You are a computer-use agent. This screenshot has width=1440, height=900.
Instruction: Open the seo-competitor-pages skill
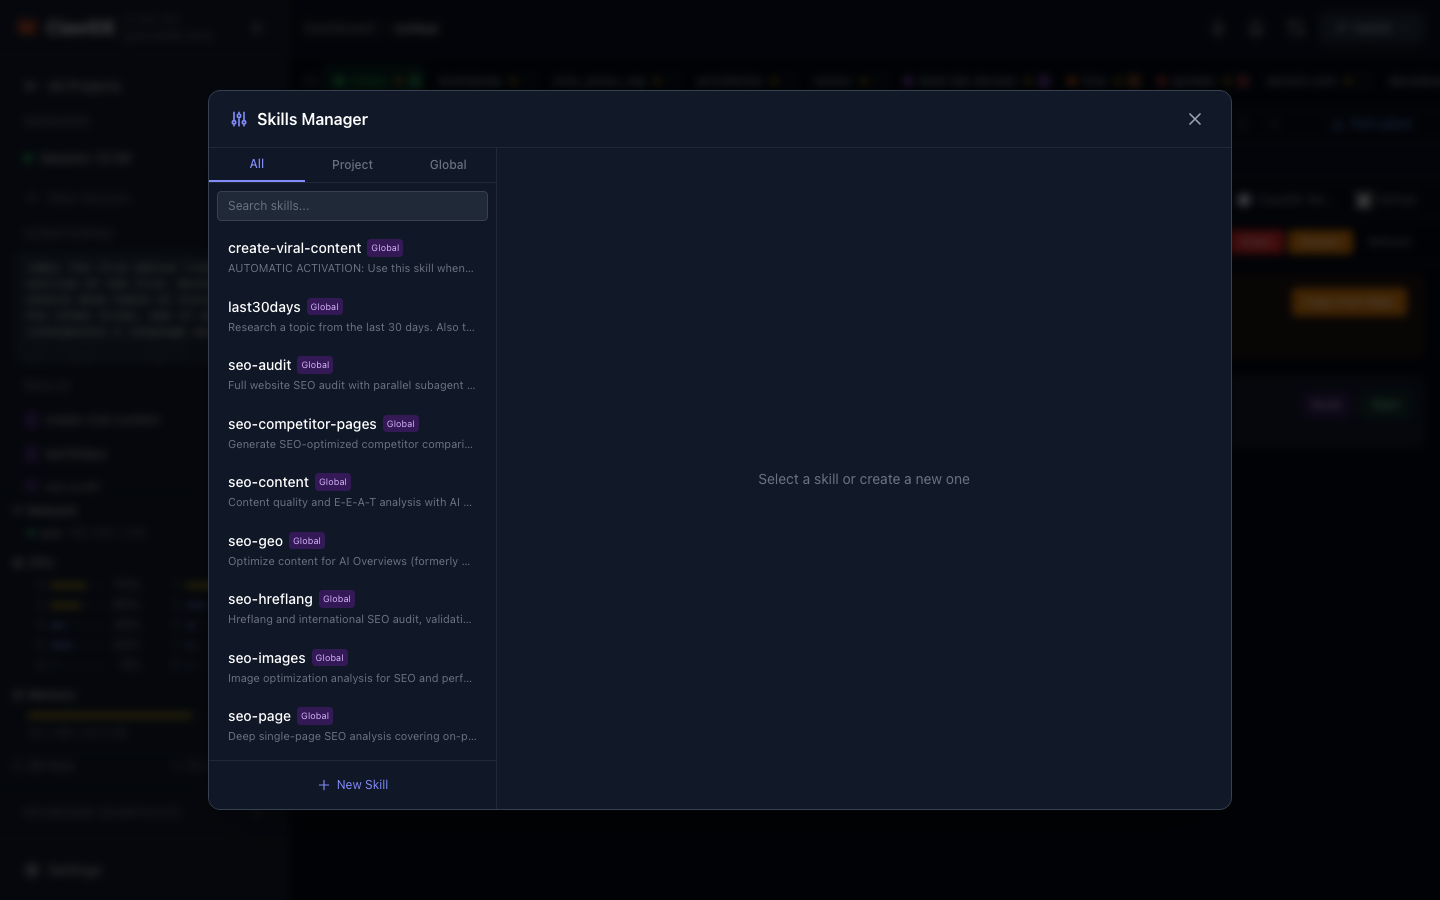(x=302, y=424)
